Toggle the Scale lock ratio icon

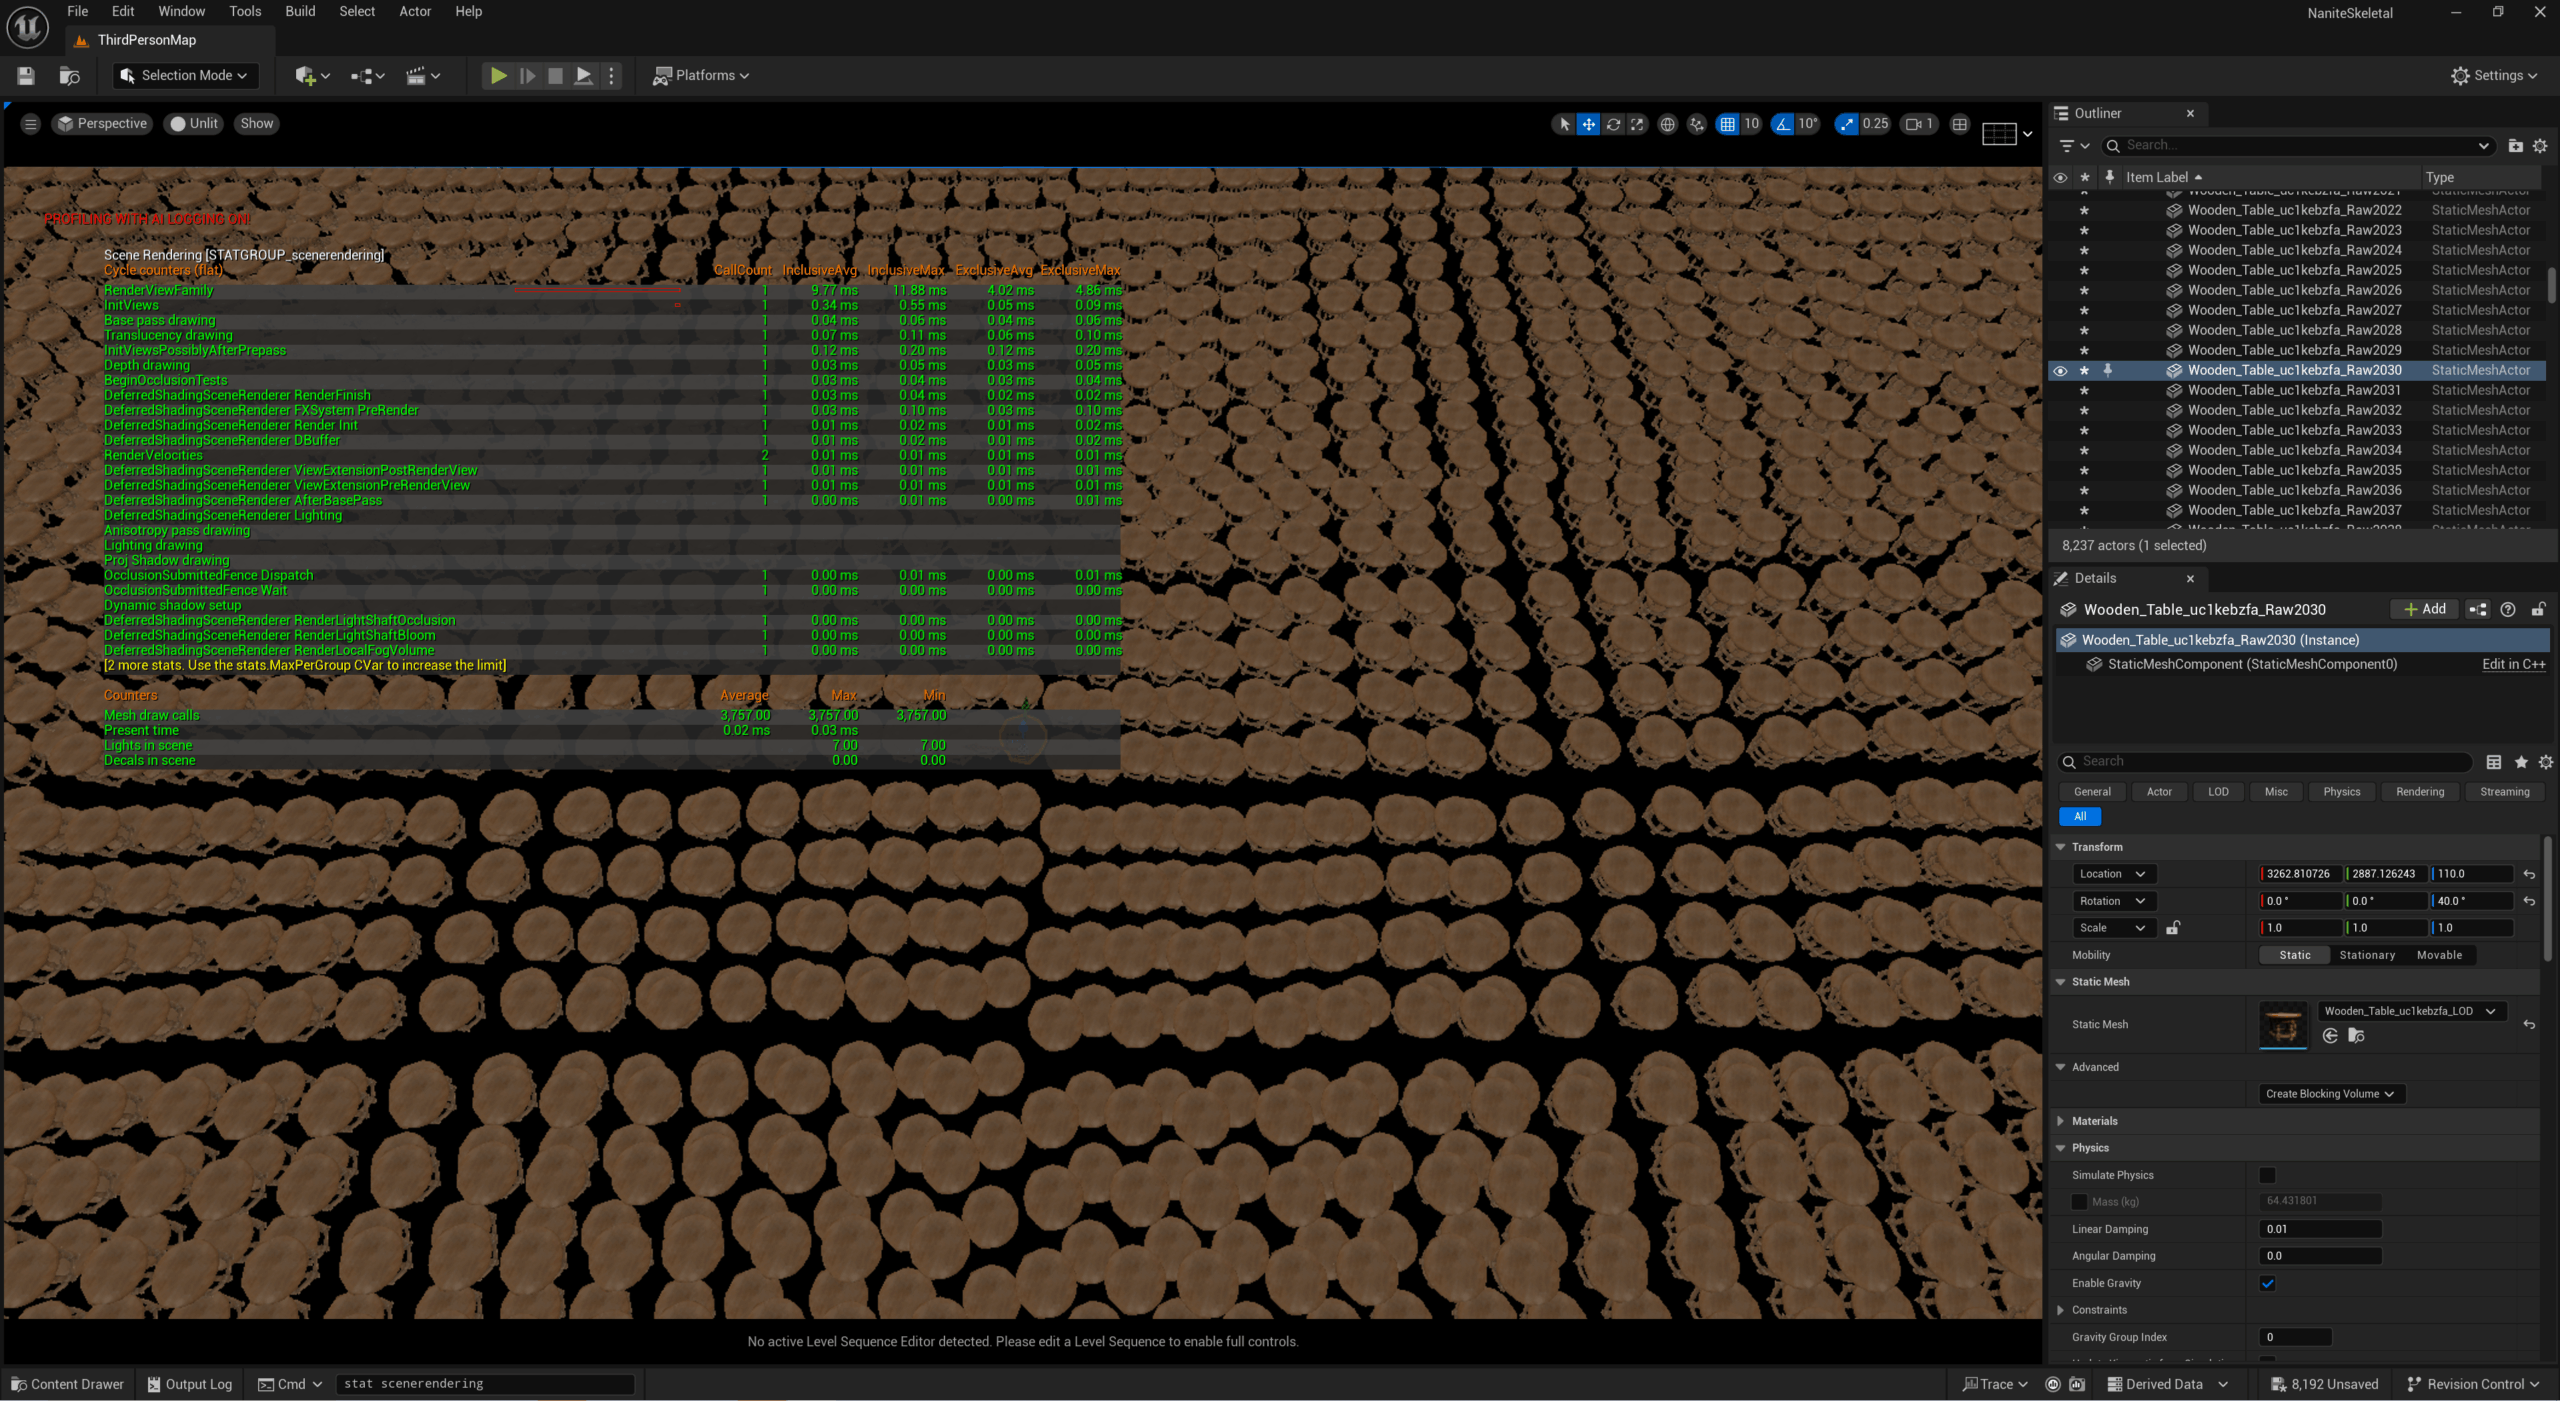2173,929
